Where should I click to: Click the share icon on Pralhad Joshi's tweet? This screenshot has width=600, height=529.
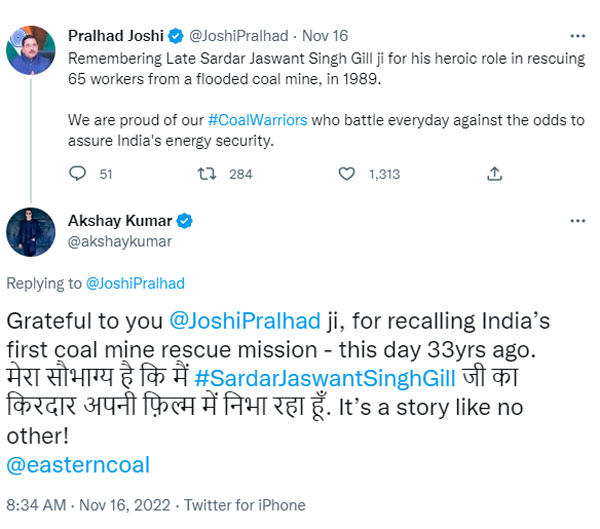pyautogui.click(x=494, y=174)
